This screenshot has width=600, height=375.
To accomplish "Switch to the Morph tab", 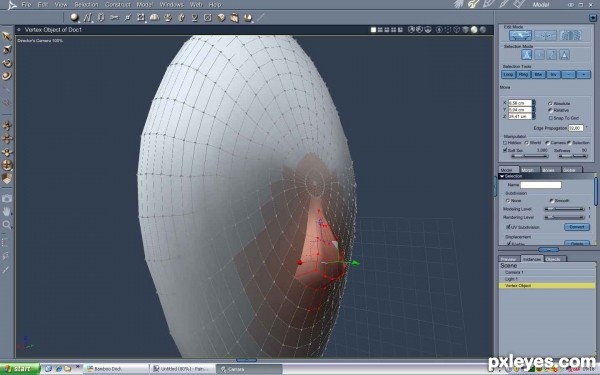I will pyautogui.click(x=527, y=170).
